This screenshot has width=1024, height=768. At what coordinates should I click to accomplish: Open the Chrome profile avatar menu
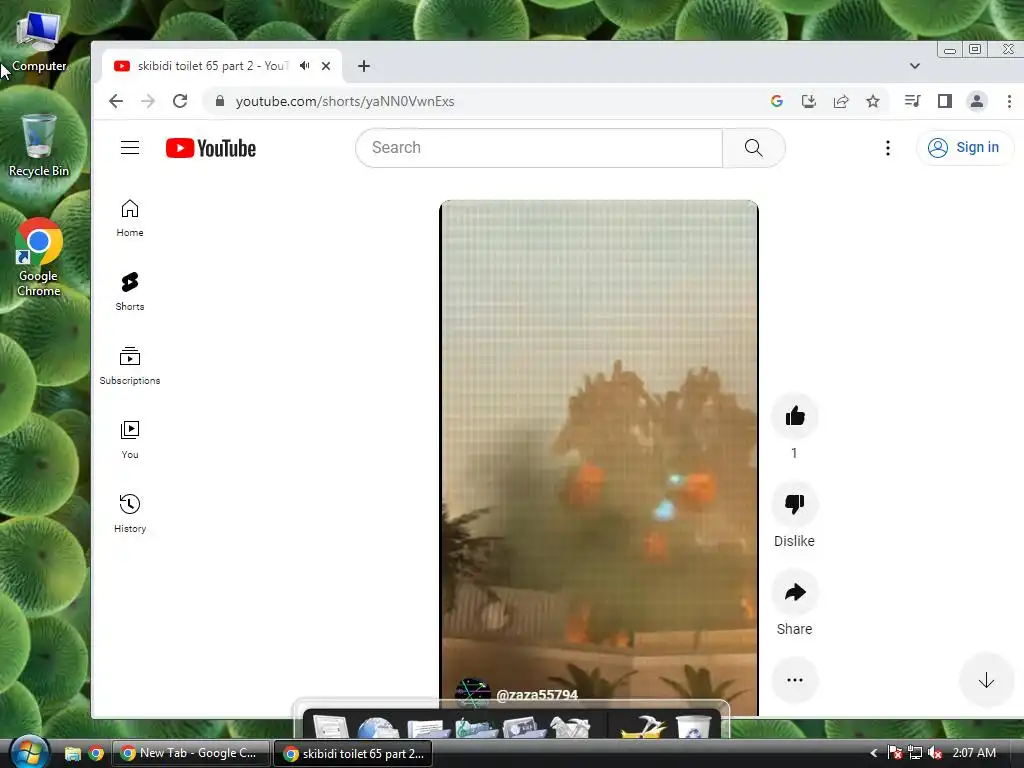[x=977, y=101]
